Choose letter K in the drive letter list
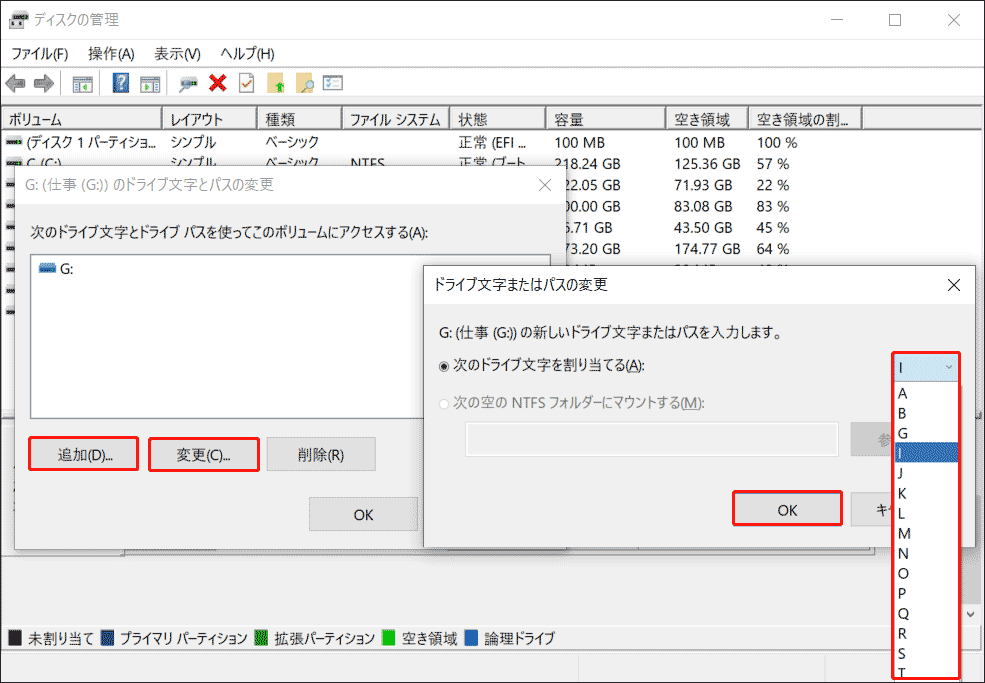The height and width of the screenshot is (683, 985). 926,493
